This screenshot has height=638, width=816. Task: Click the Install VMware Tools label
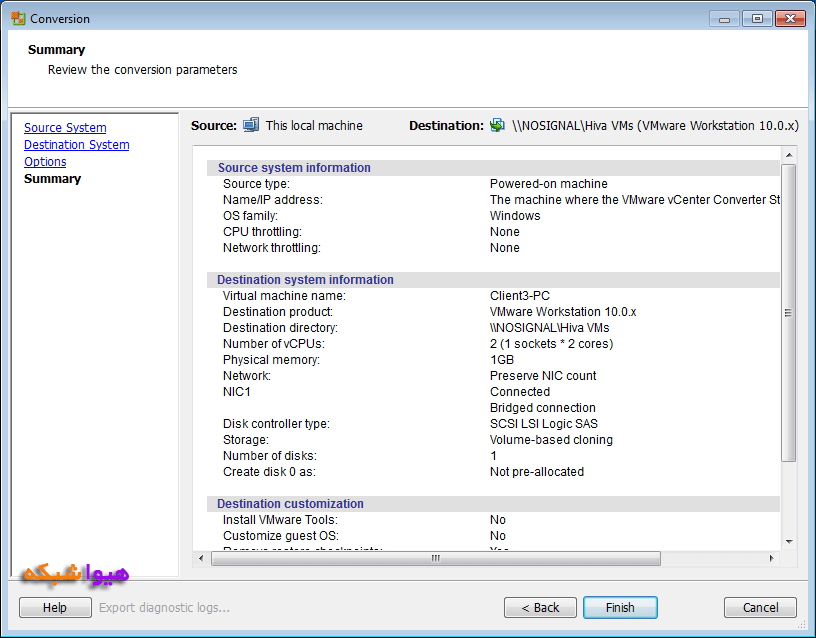[x=280, y=520]
